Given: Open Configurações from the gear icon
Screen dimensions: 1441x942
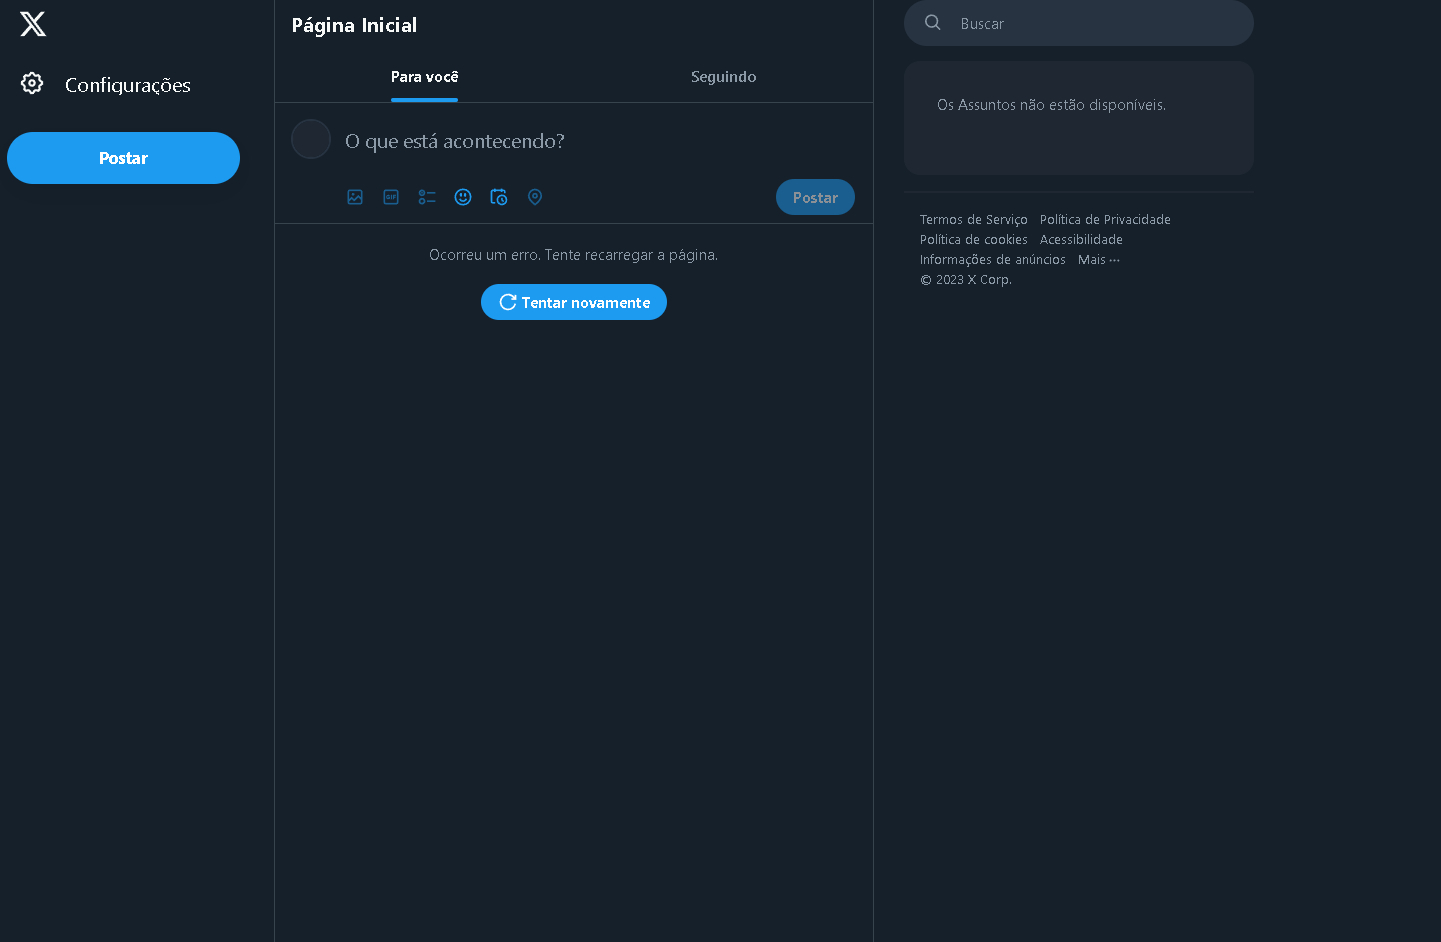Looking at the screenshot, I should click(x=32, y=84).
